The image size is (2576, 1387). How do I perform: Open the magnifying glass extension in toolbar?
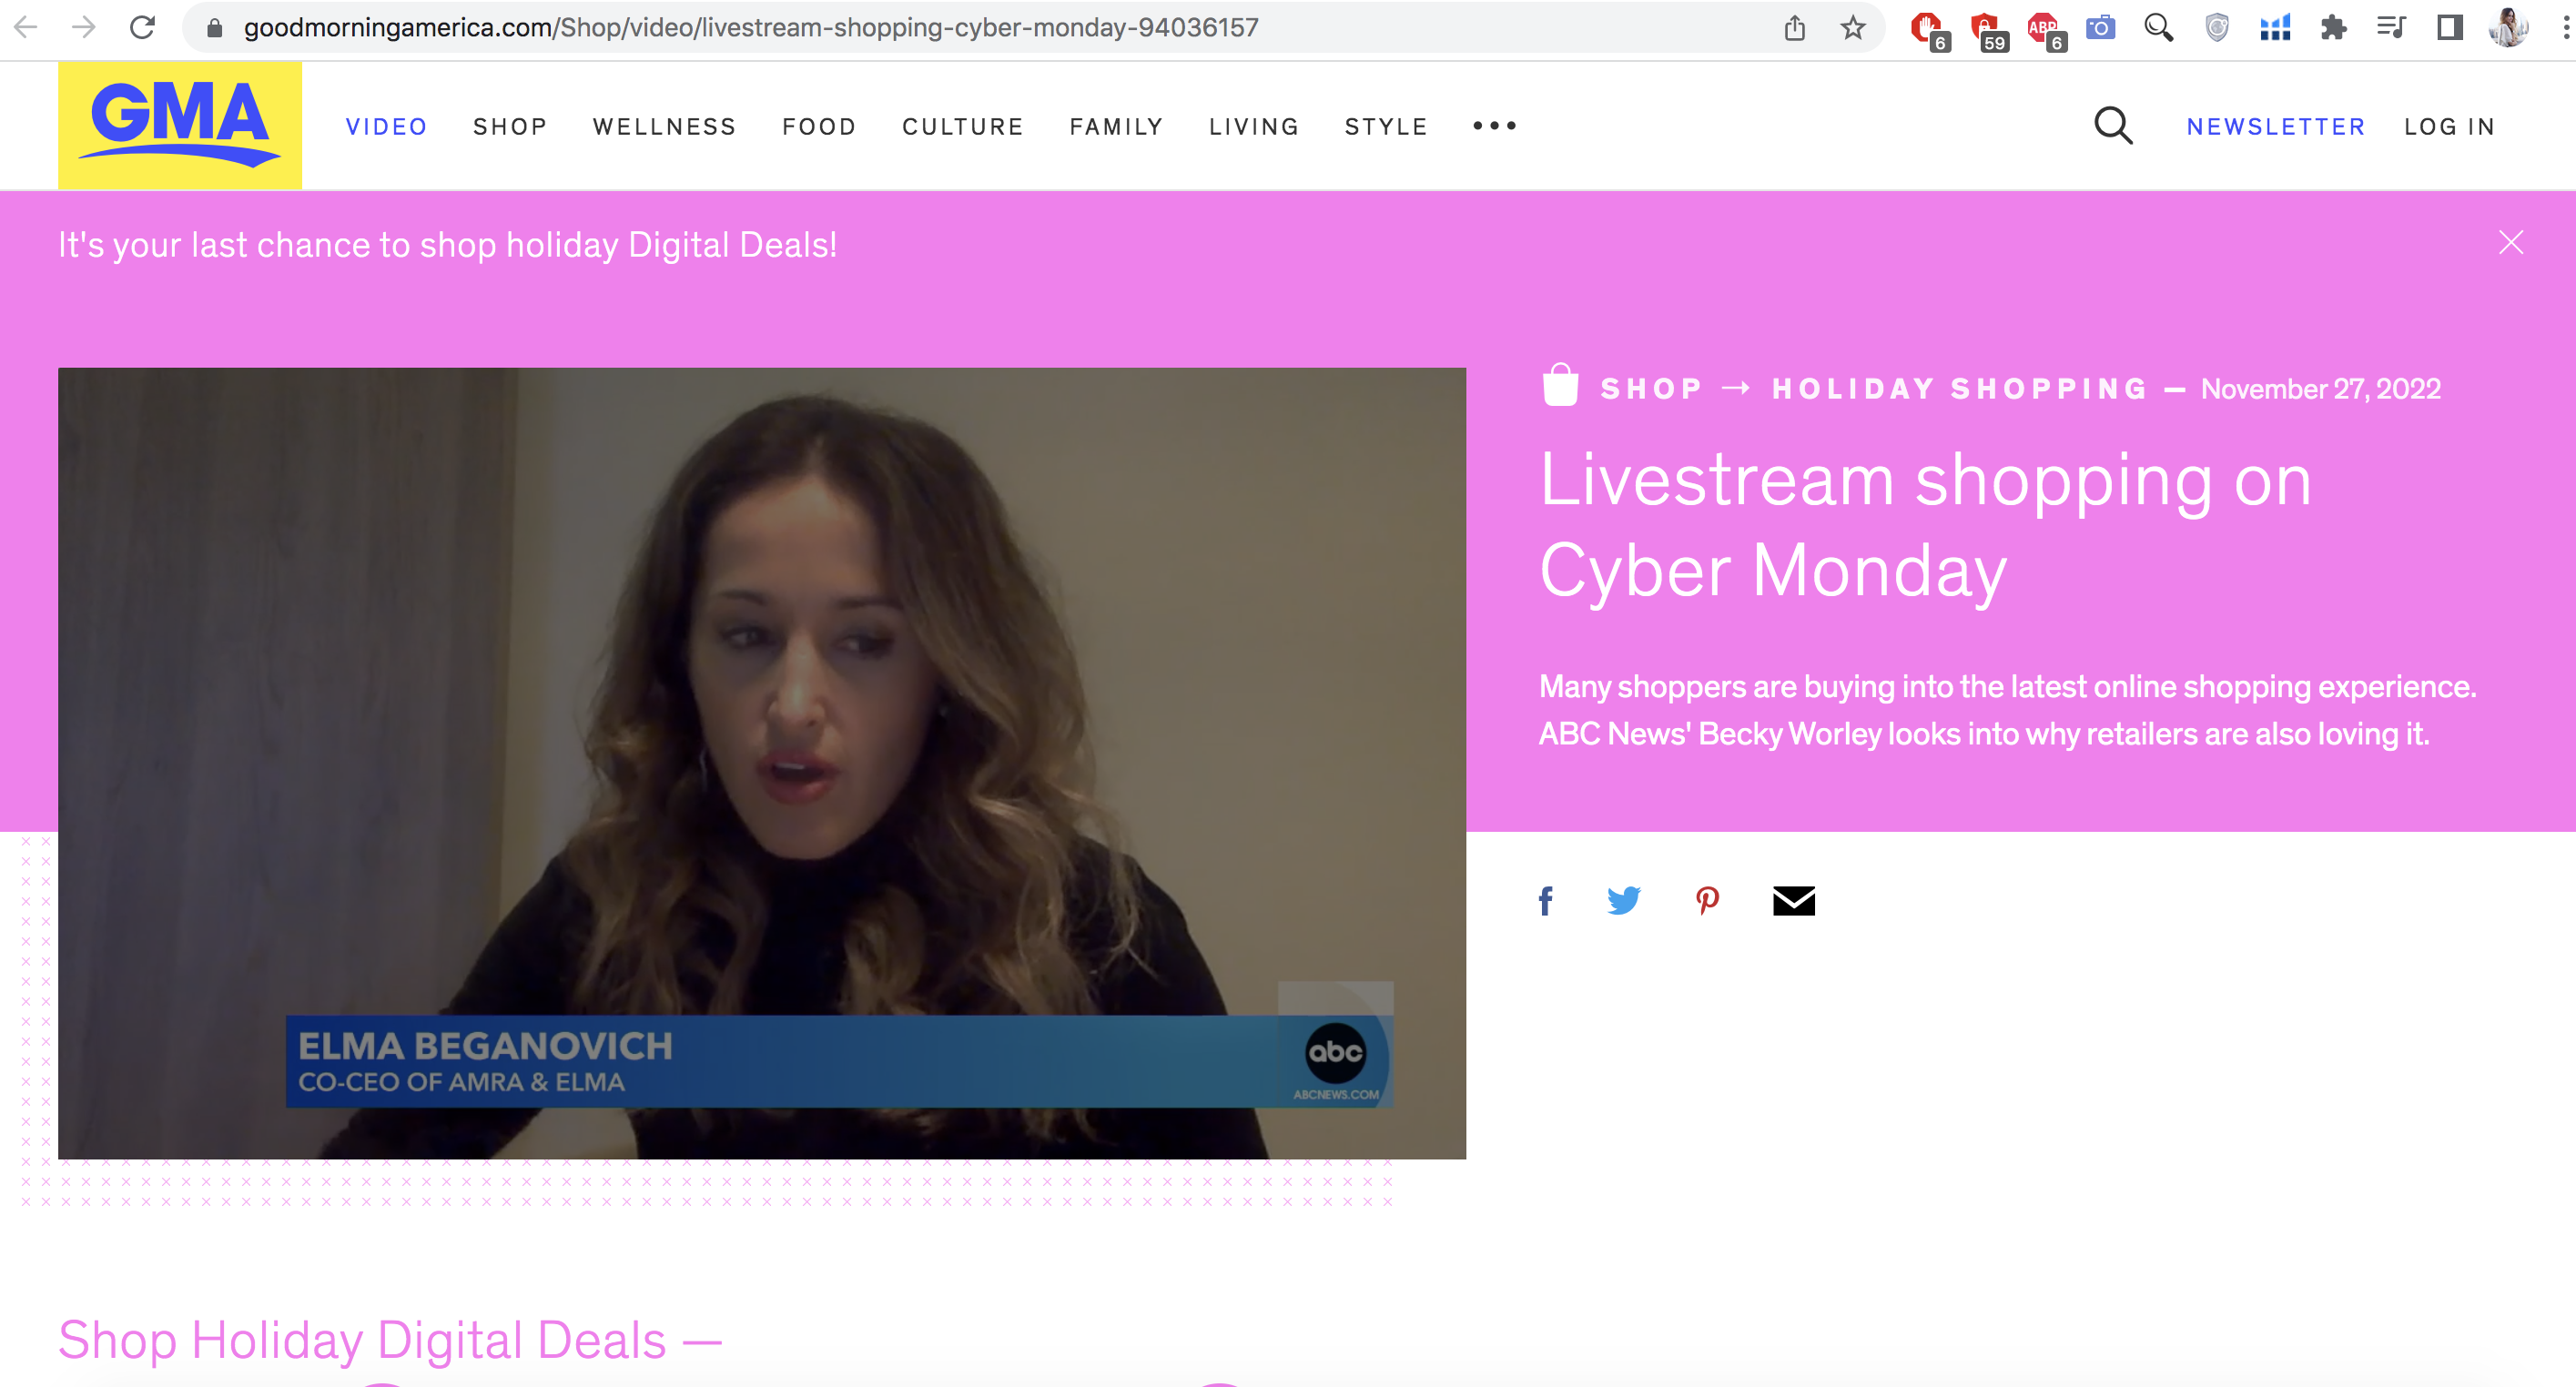click(2159, 27)
